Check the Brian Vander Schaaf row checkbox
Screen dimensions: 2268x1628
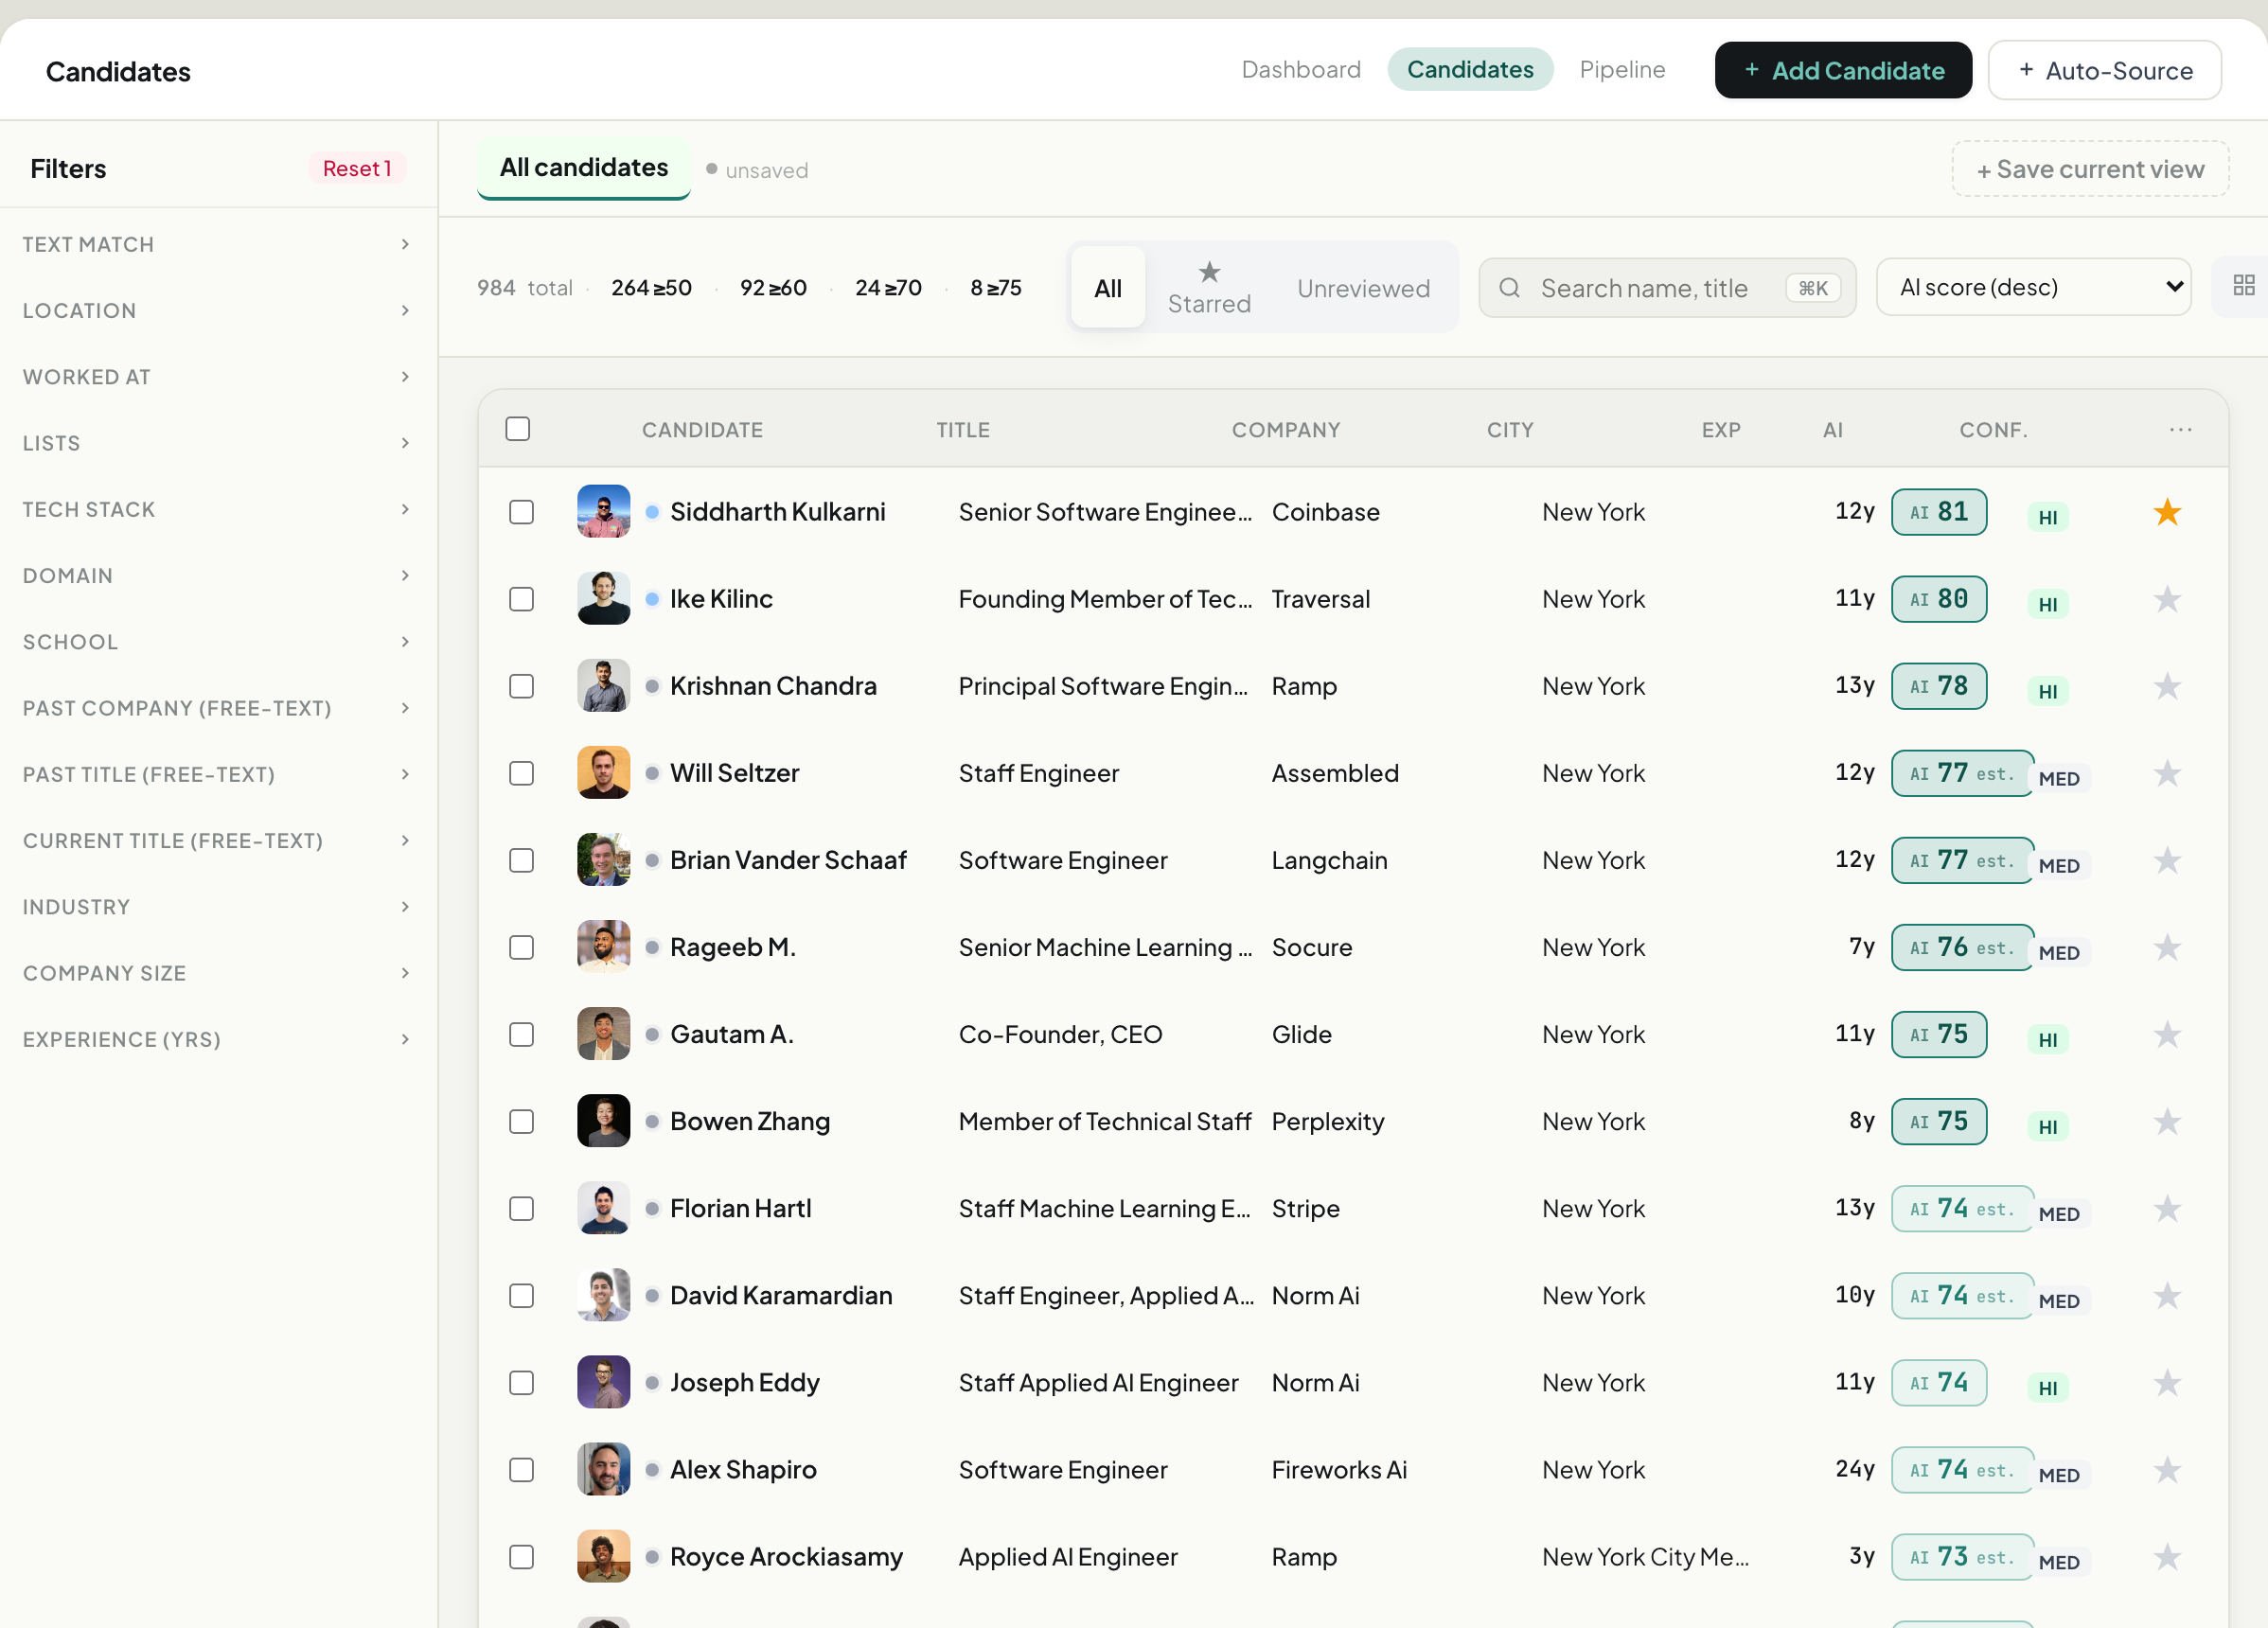(521, 860)
